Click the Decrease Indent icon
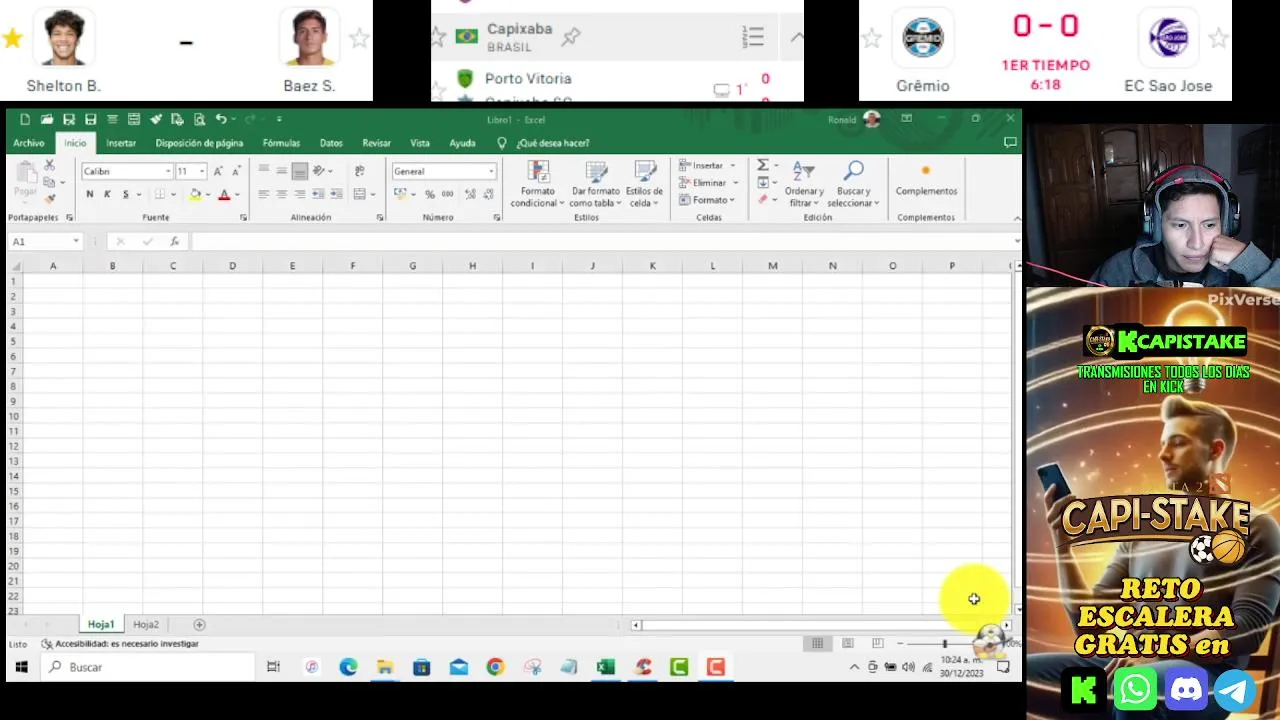This screenshot has height=720, width=1280. click(318, 194)
